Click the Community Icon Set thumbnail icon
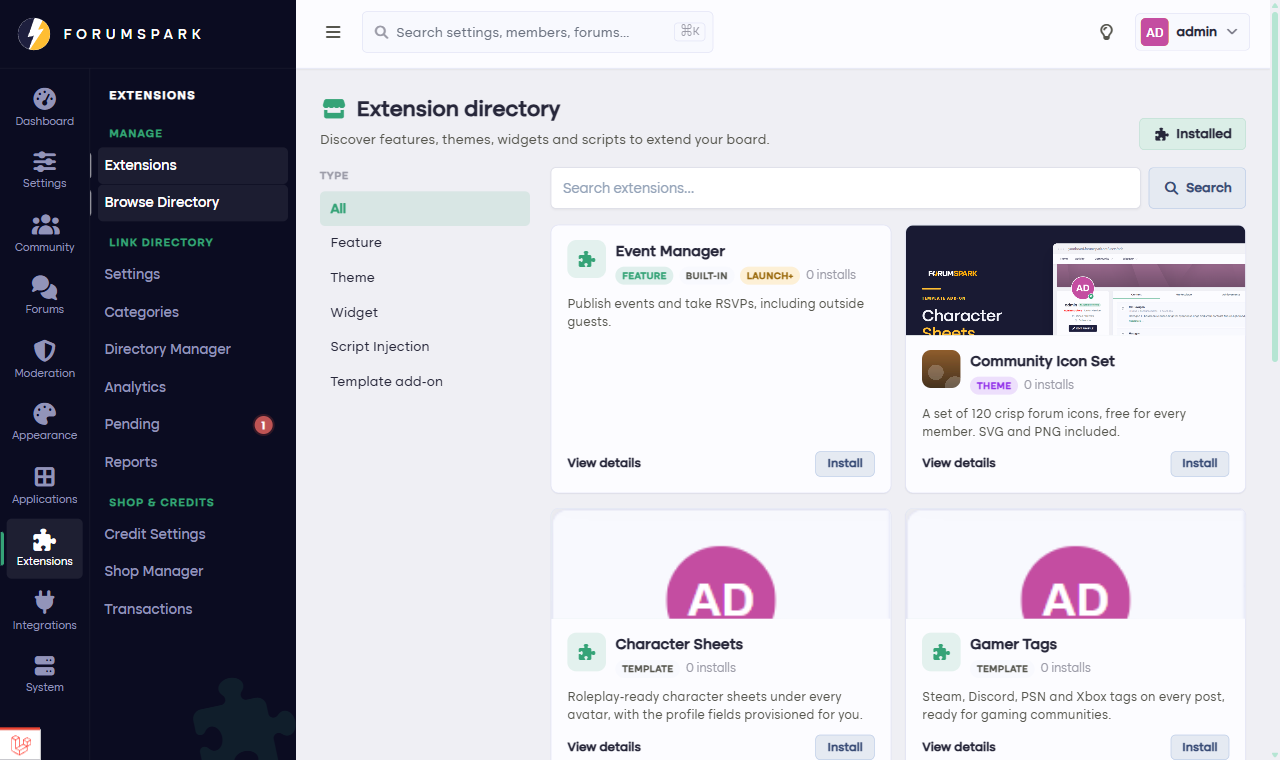 point(941,369)
